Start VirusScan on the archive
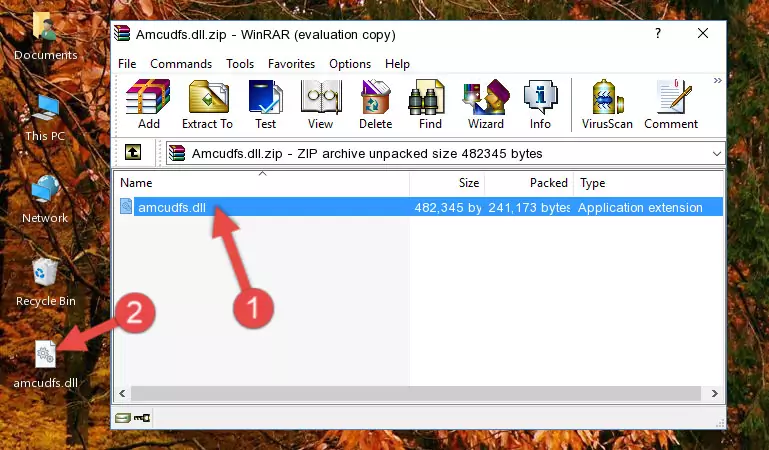The image size is (769, 450). [x=607, y=104]
